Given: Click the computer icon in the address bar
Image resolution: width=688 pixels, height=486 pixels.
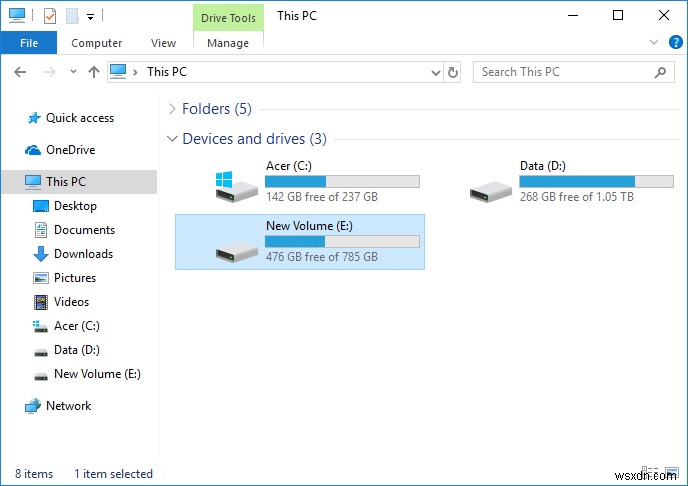Looking at the screenshot, I should (x=118, y=71).
